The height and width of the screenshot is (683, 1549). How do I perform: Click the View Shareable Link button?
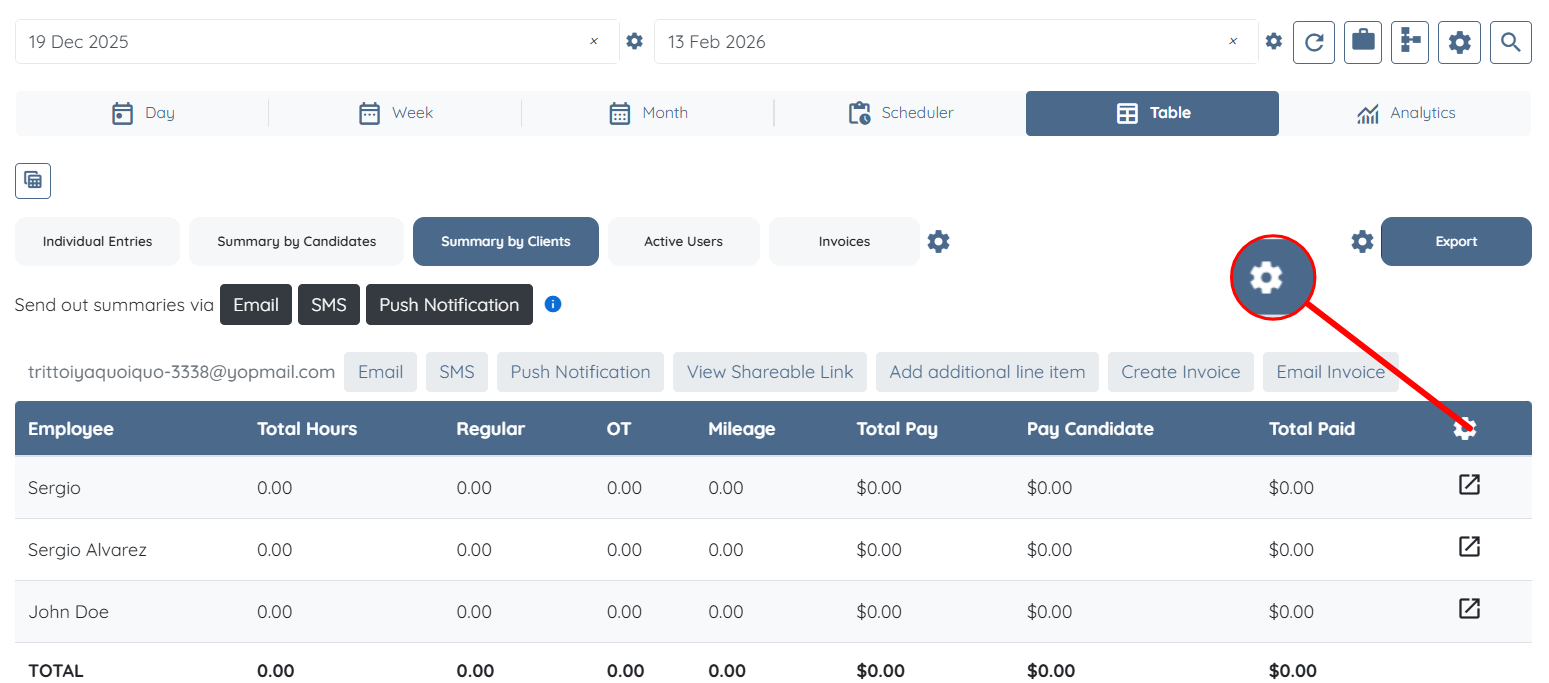770,372
